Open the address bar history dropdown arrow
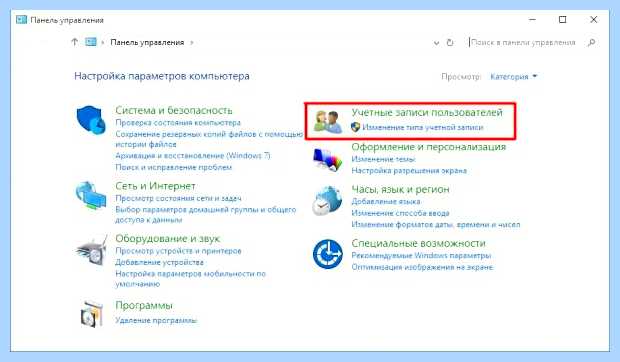 click(436, 43)
